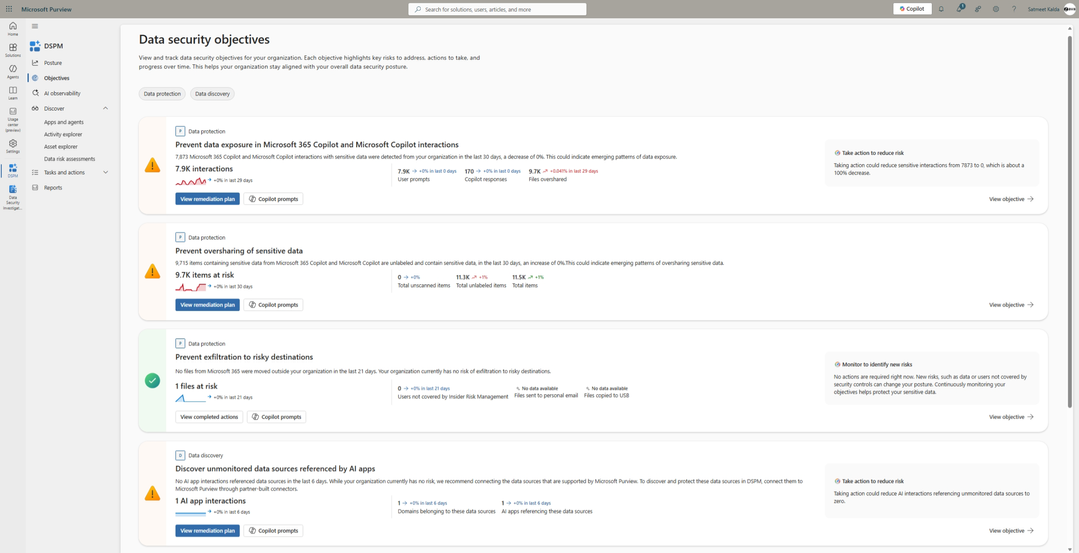The width and height of the screenshot is (1079, 553).
Task: Open Usage center preview in rail
Action: [x=12, y=120]
